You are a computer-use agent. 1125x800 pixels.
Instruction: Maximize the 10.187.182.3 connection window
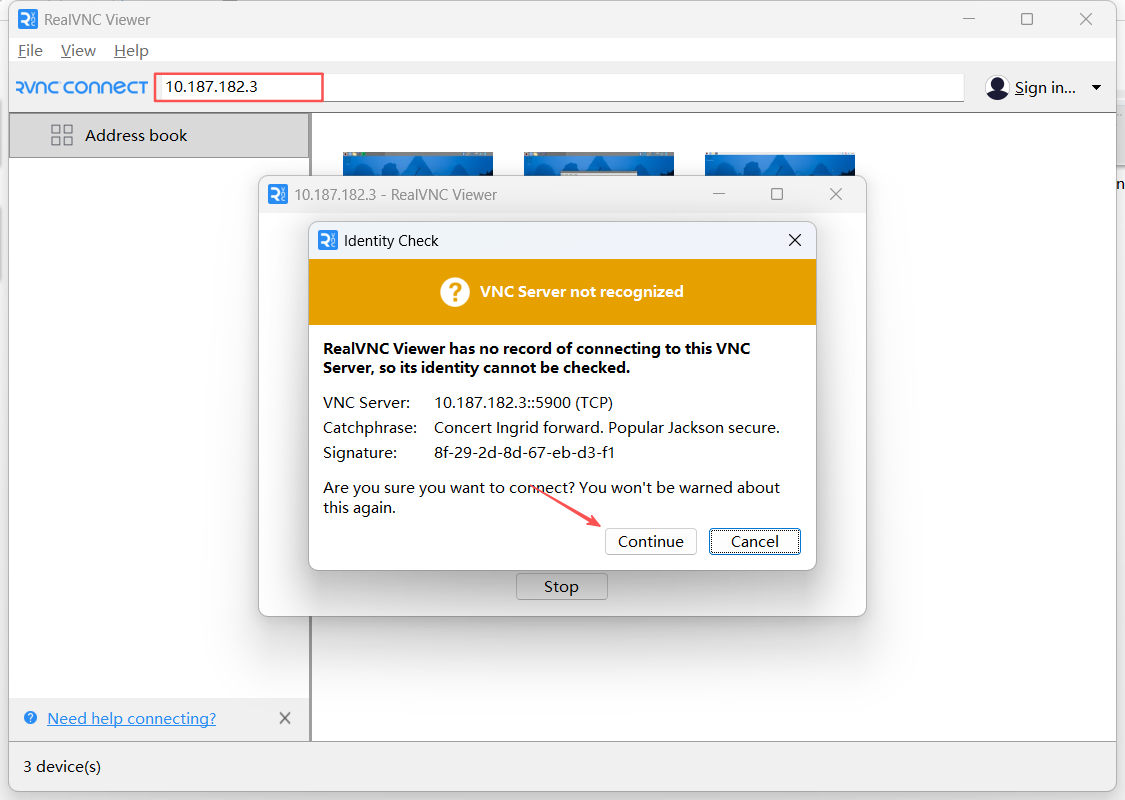pyautogui.click(x=777, y=194)
